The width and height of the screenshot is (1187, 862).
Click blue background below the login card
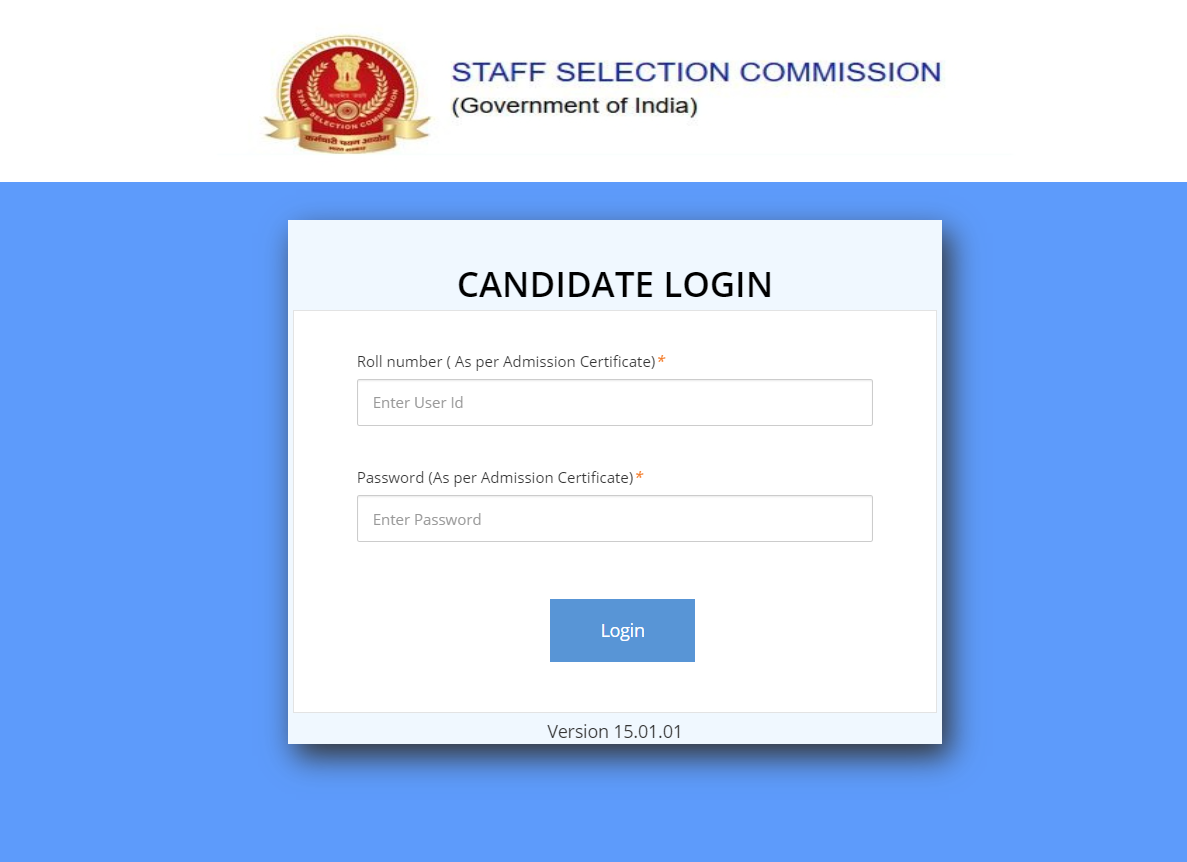coord(614,810)
